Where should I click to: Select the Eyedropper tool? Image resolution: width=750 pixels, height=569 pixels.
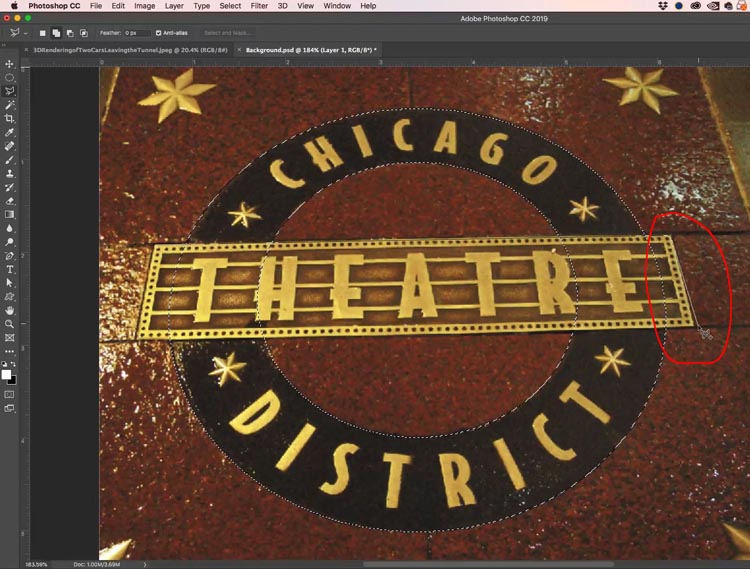10,132
